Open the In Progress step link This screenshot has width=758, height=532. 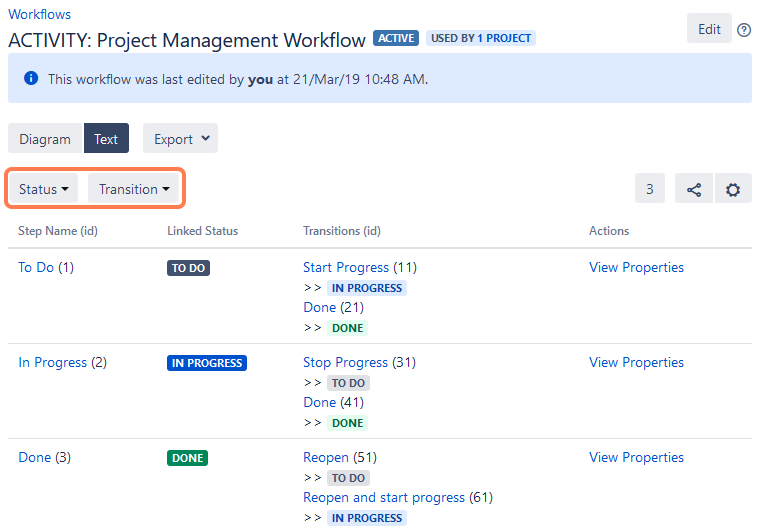click(53, 362)
